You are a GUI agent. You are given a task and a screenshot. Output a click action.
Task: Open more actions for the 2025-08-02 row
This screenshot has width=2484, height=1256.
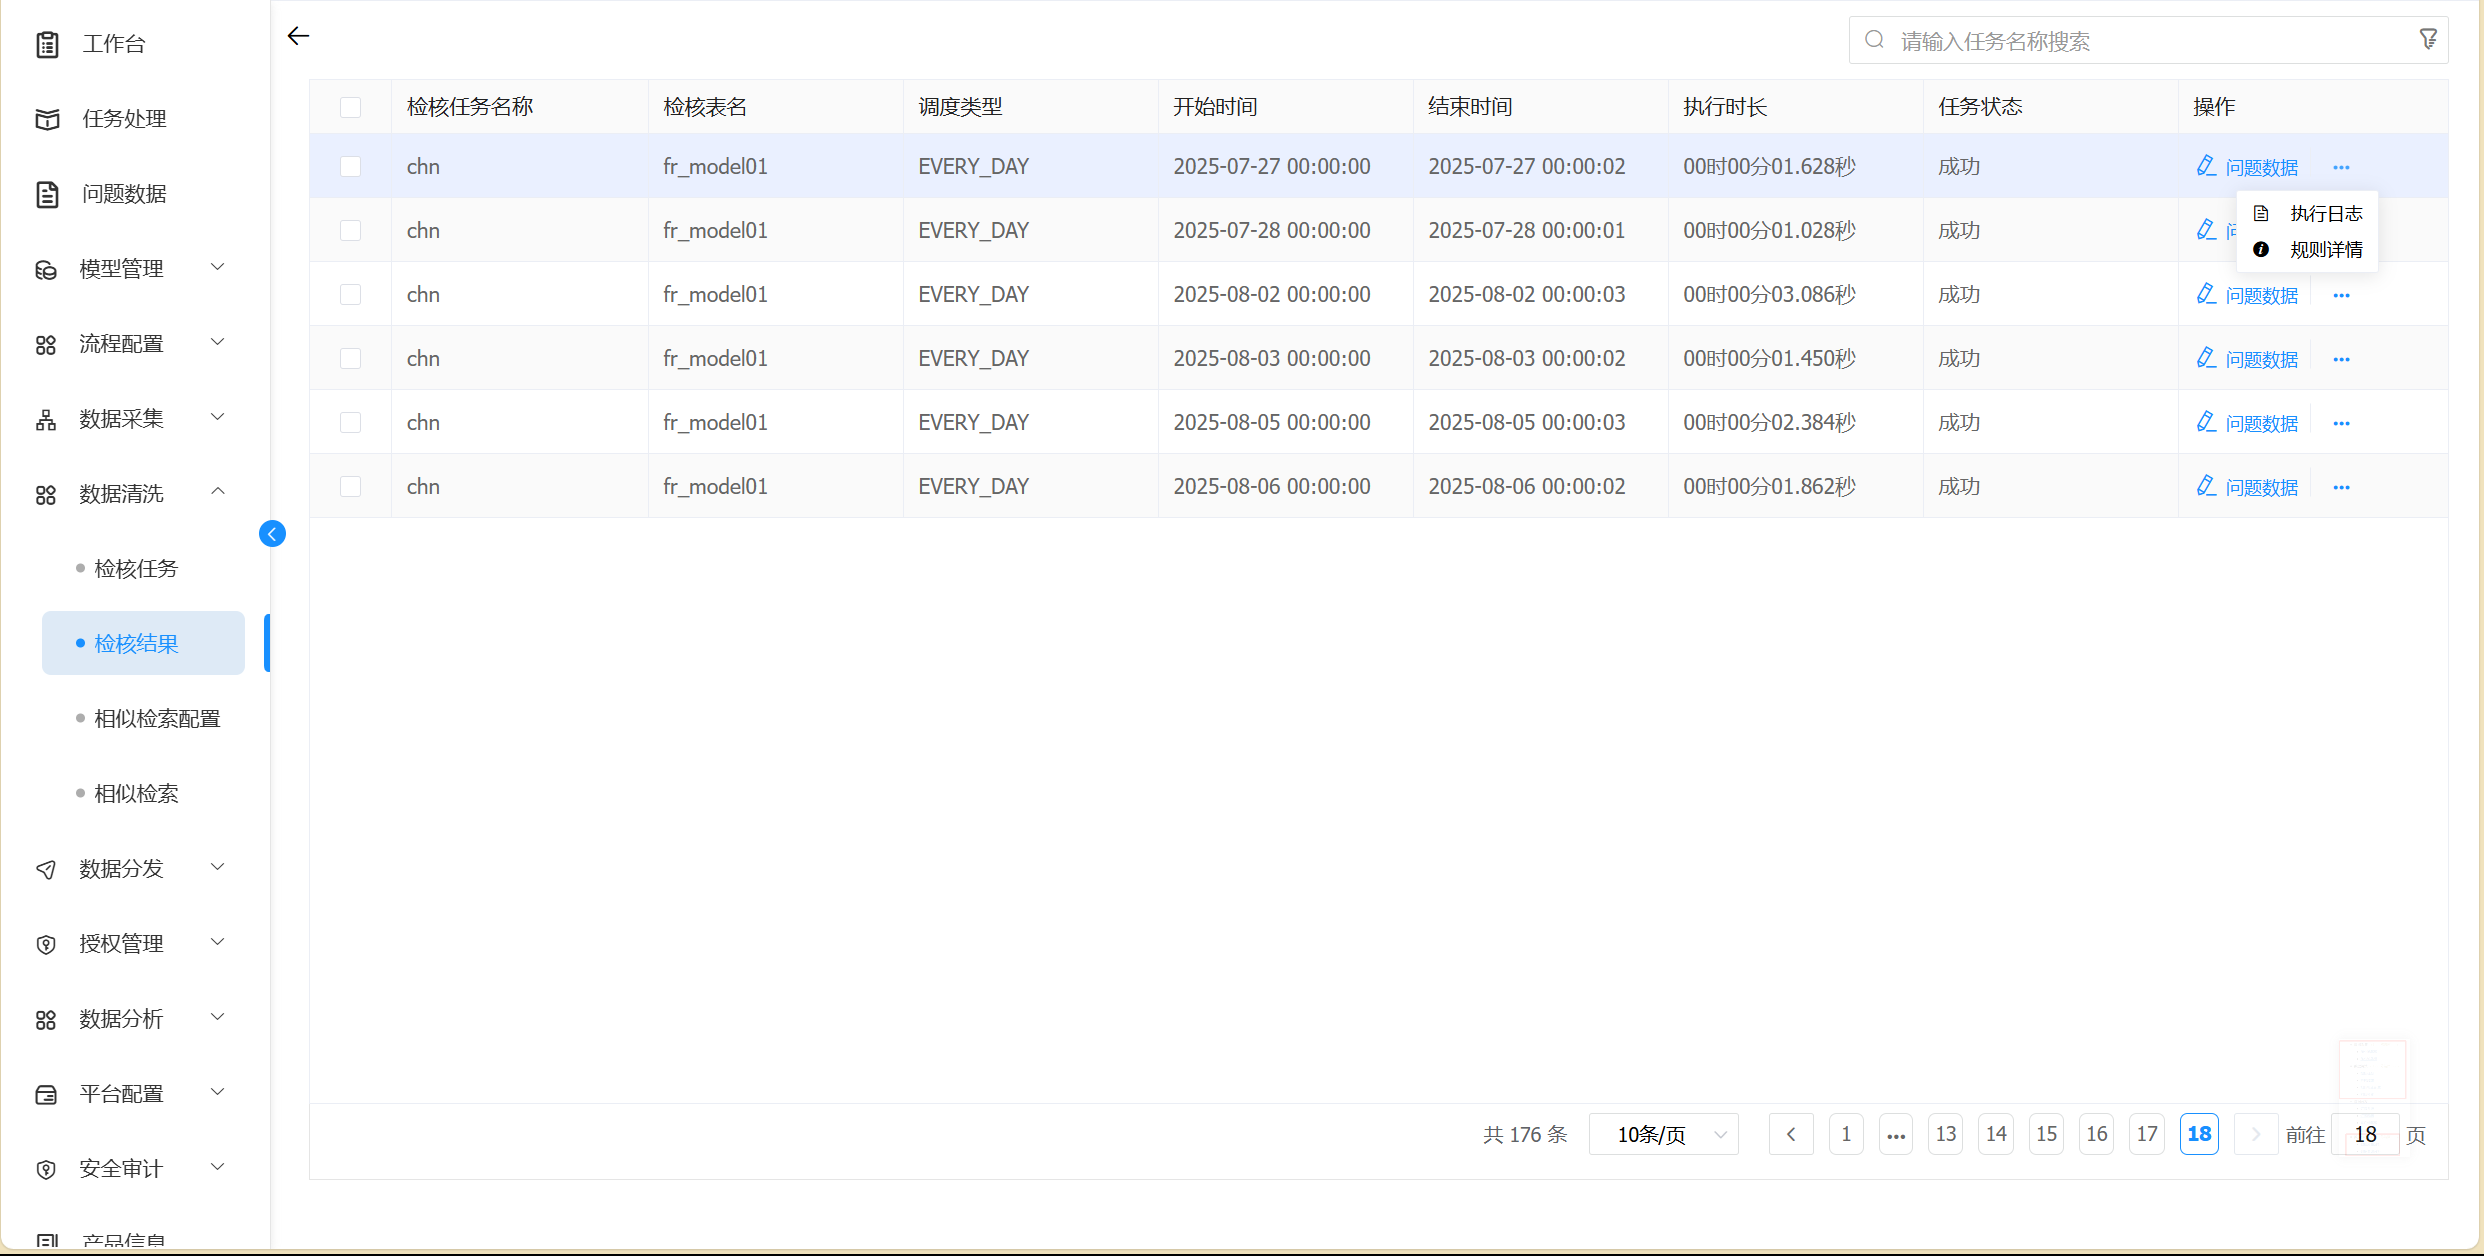pos(2341,295)
